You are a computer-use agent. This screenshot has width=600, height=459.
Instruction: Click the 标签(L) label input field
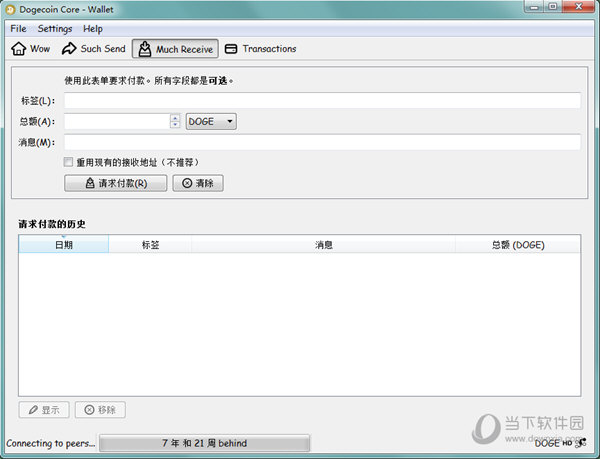click(x=322, y=101)
